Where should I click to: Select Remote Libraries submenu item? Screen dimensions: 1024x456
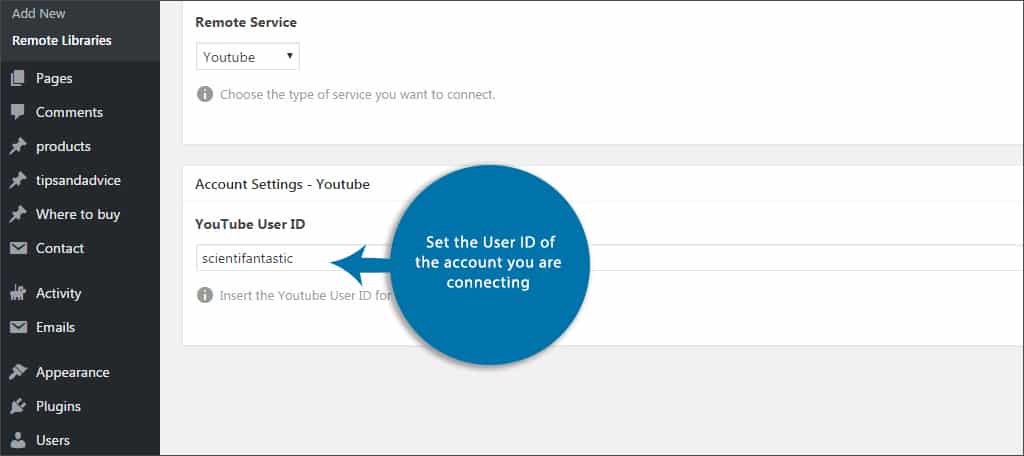pos(61,41)
